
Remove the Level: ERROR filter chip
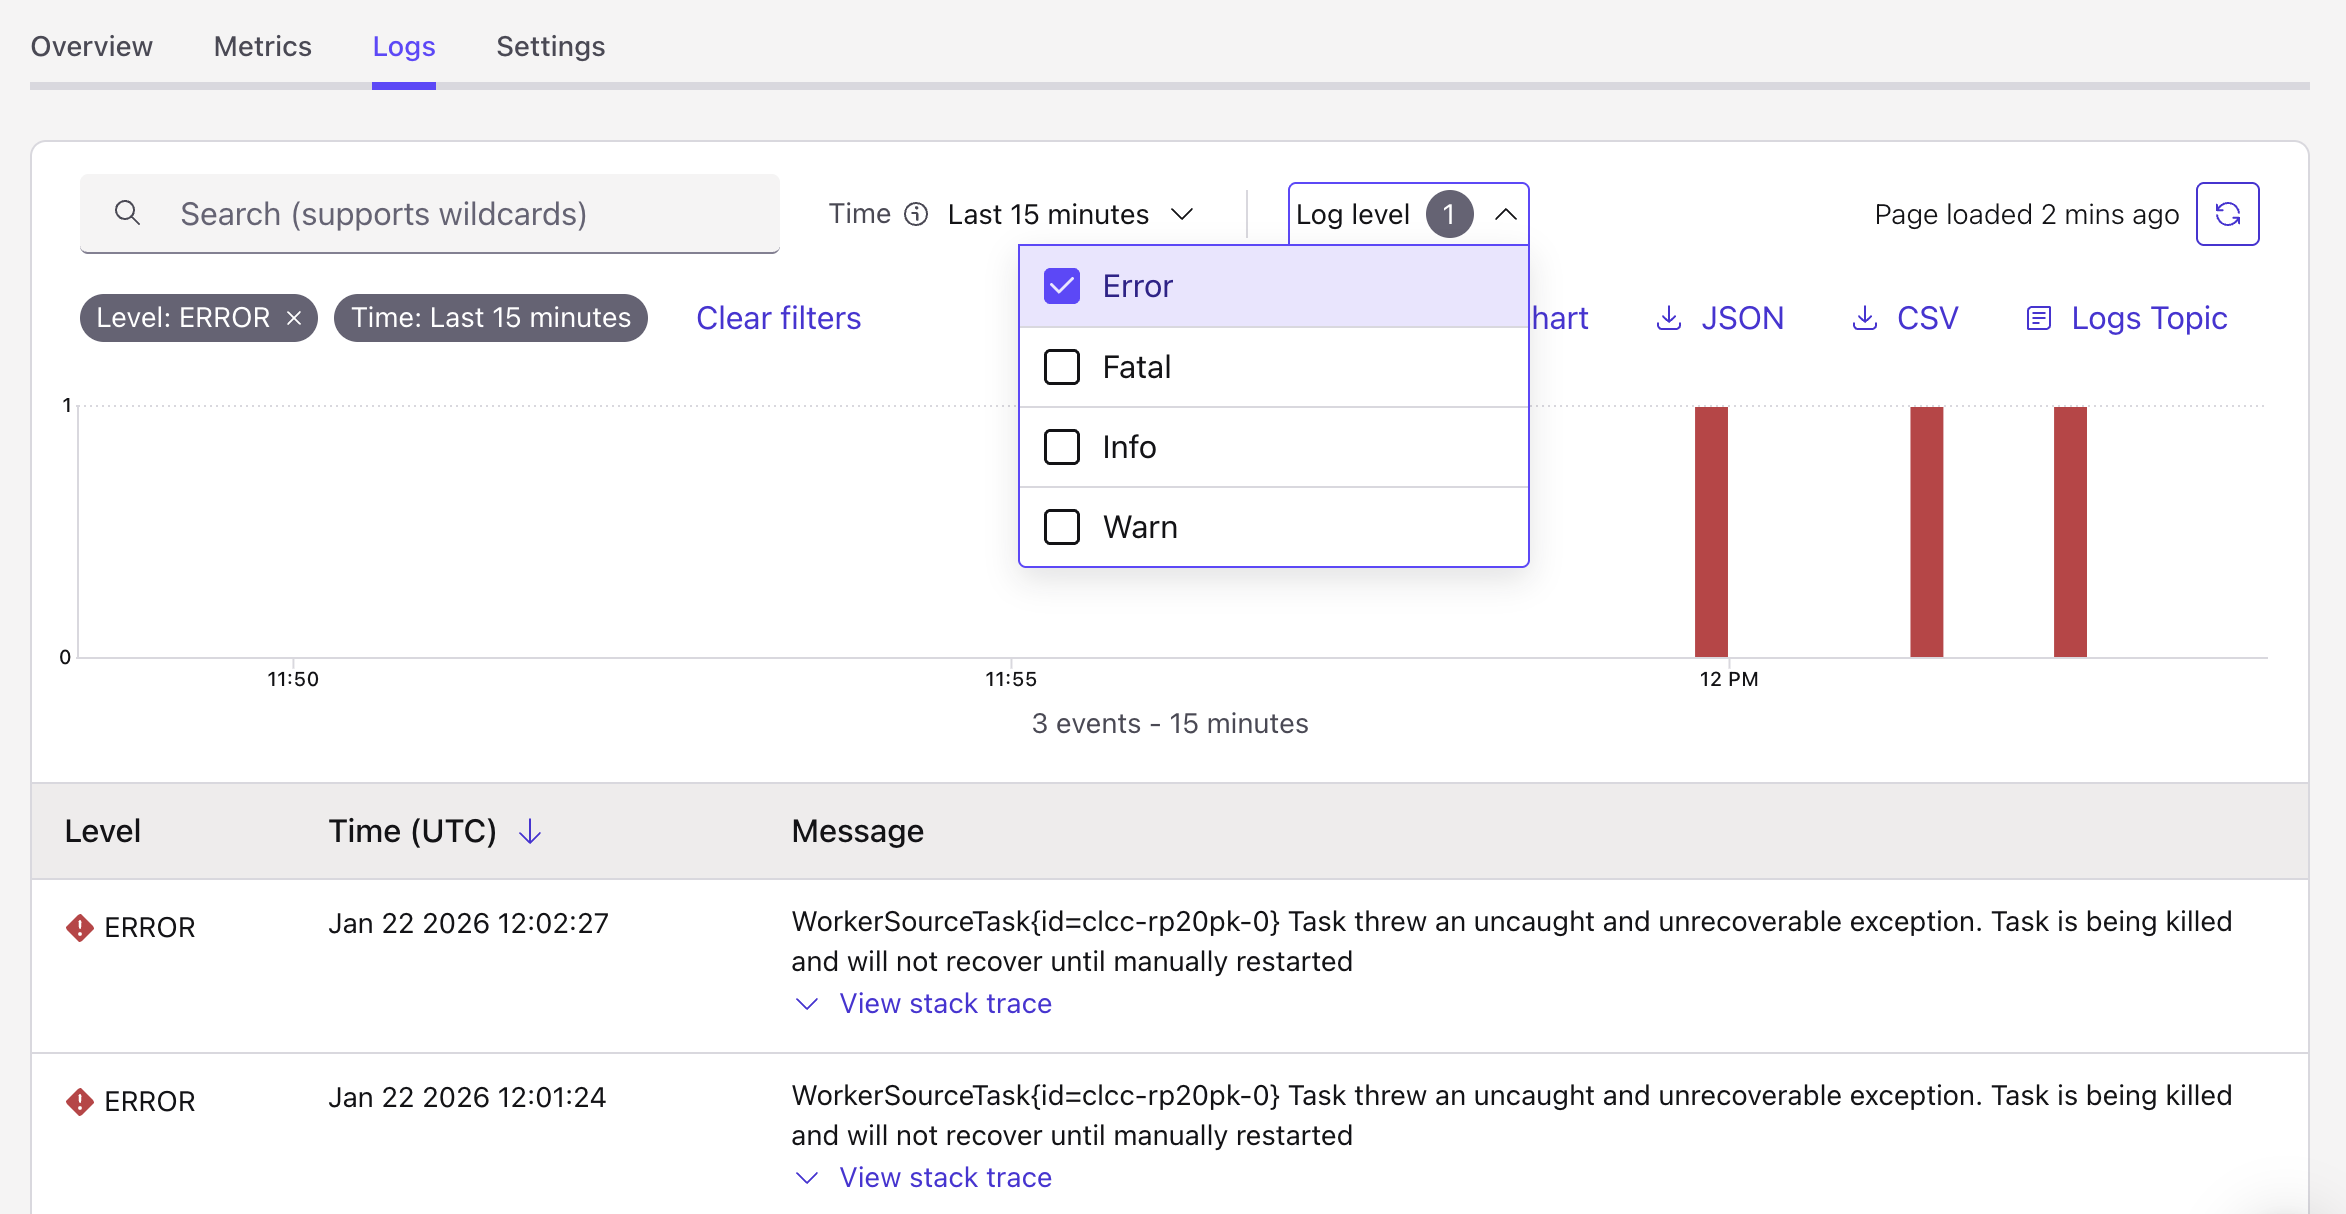[x=294, y=318]
